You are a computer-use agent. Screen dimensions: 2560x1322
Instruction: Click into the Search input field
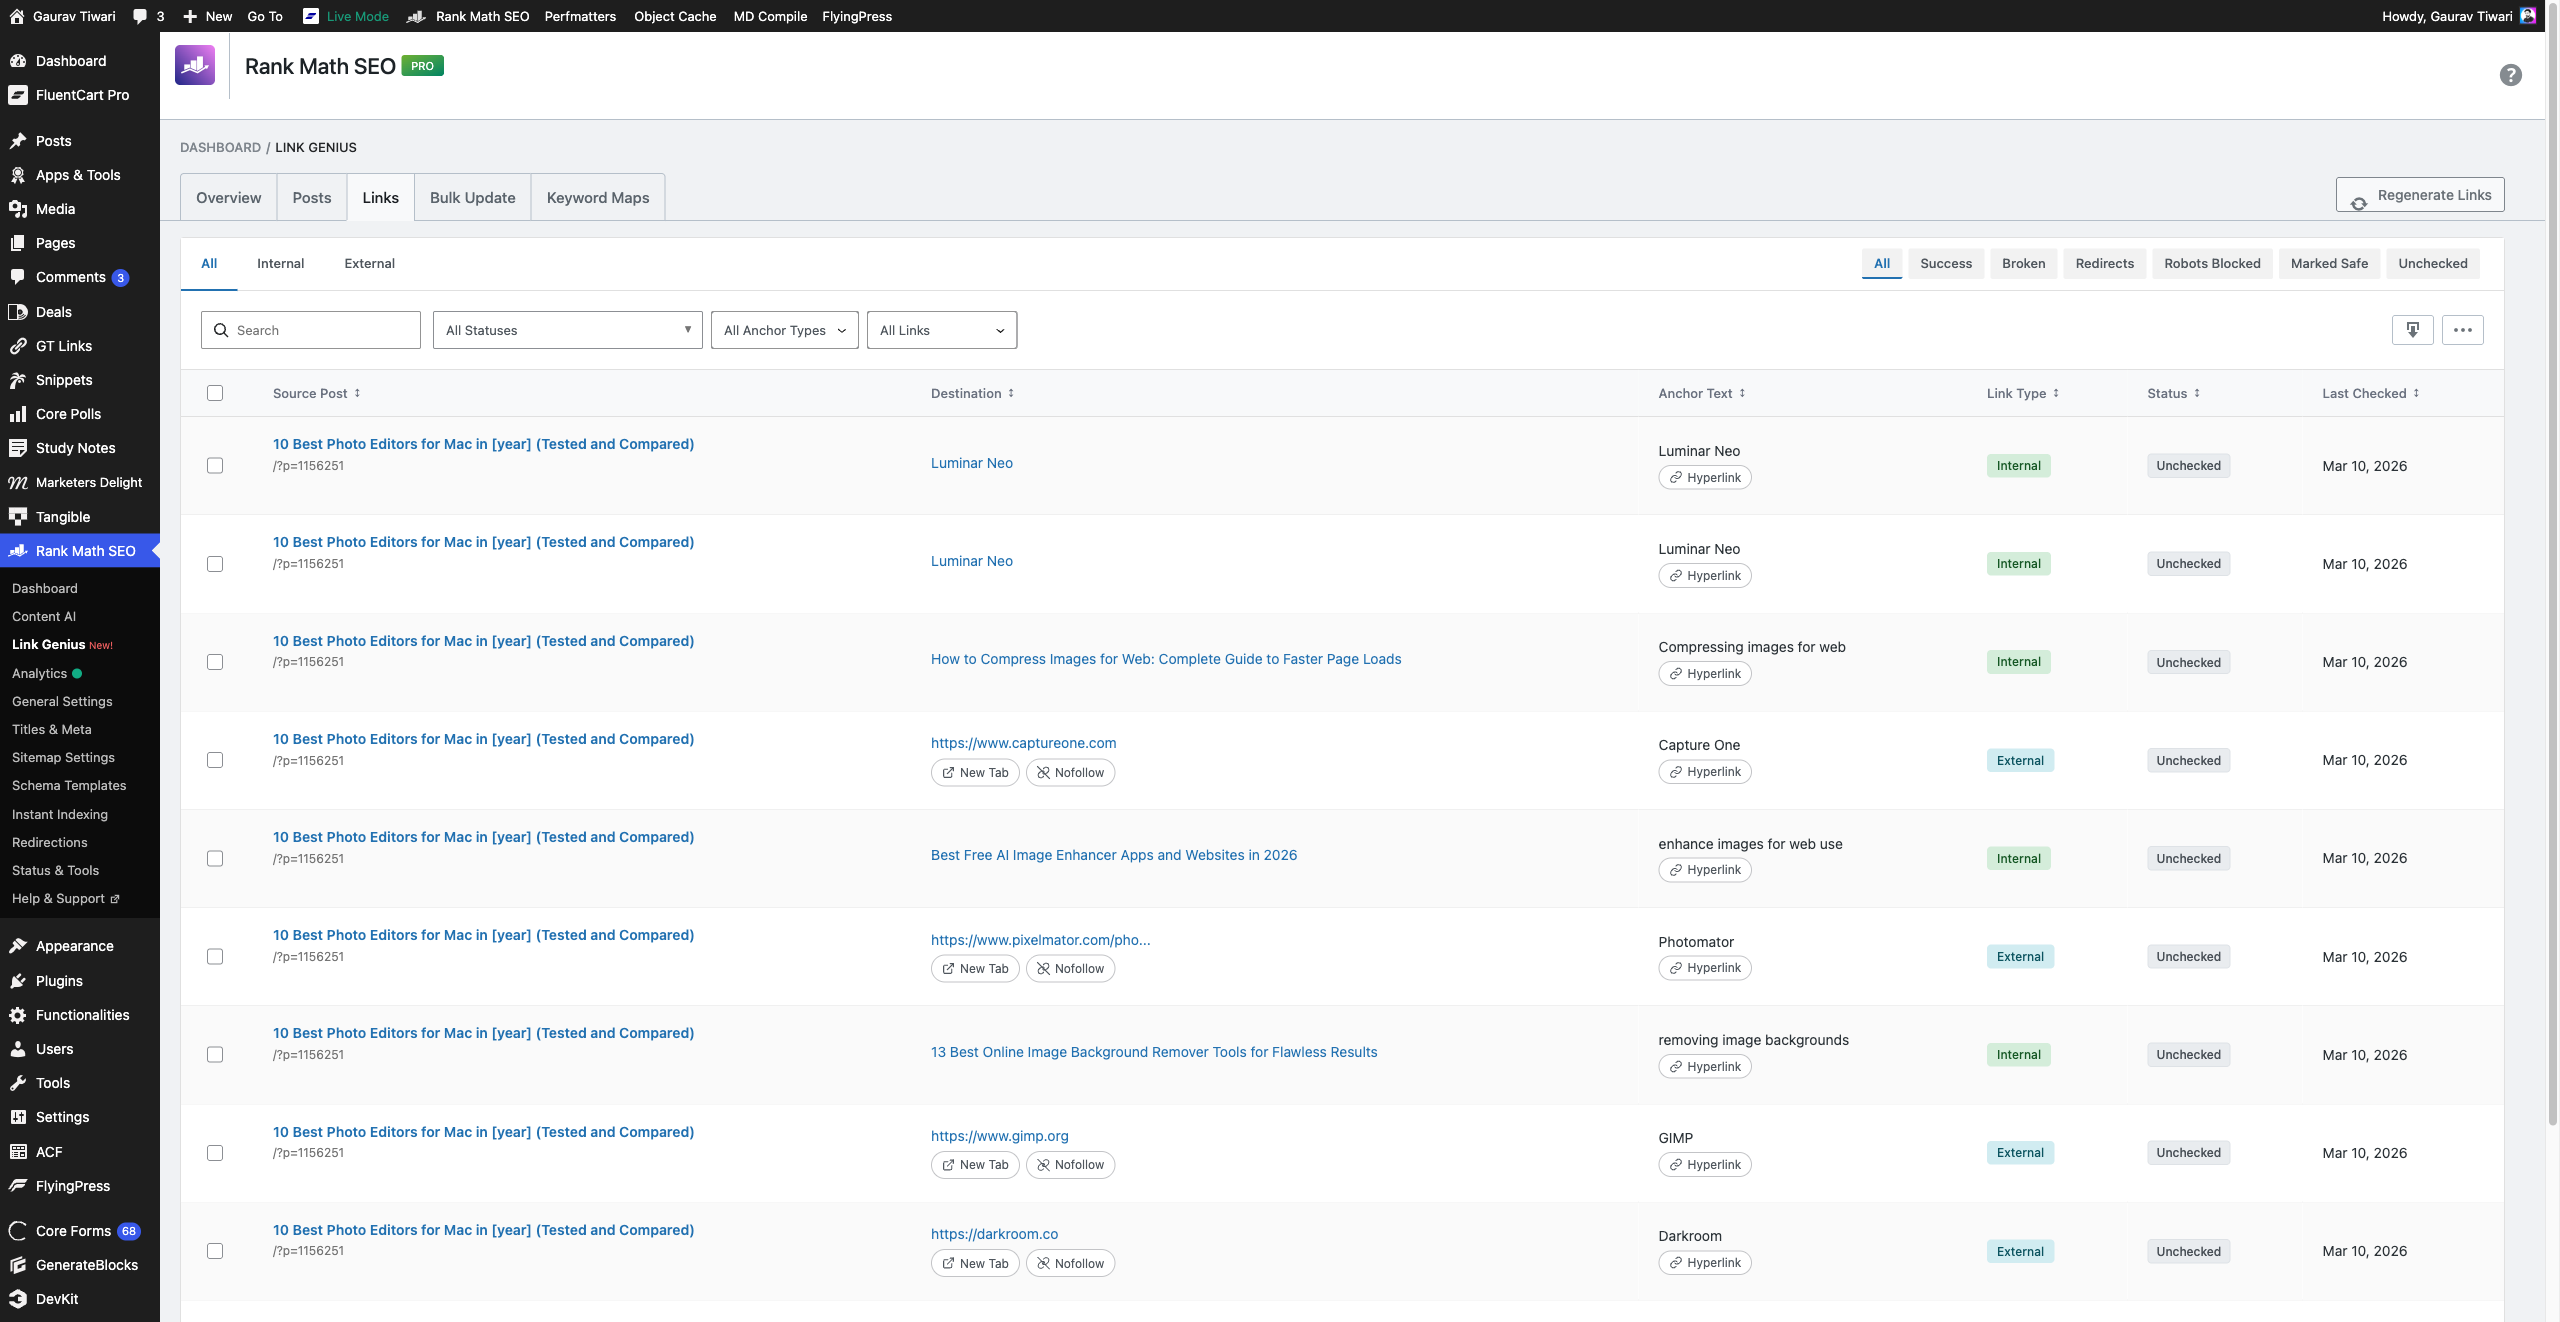pyautogui.click(x=322, y=330)
